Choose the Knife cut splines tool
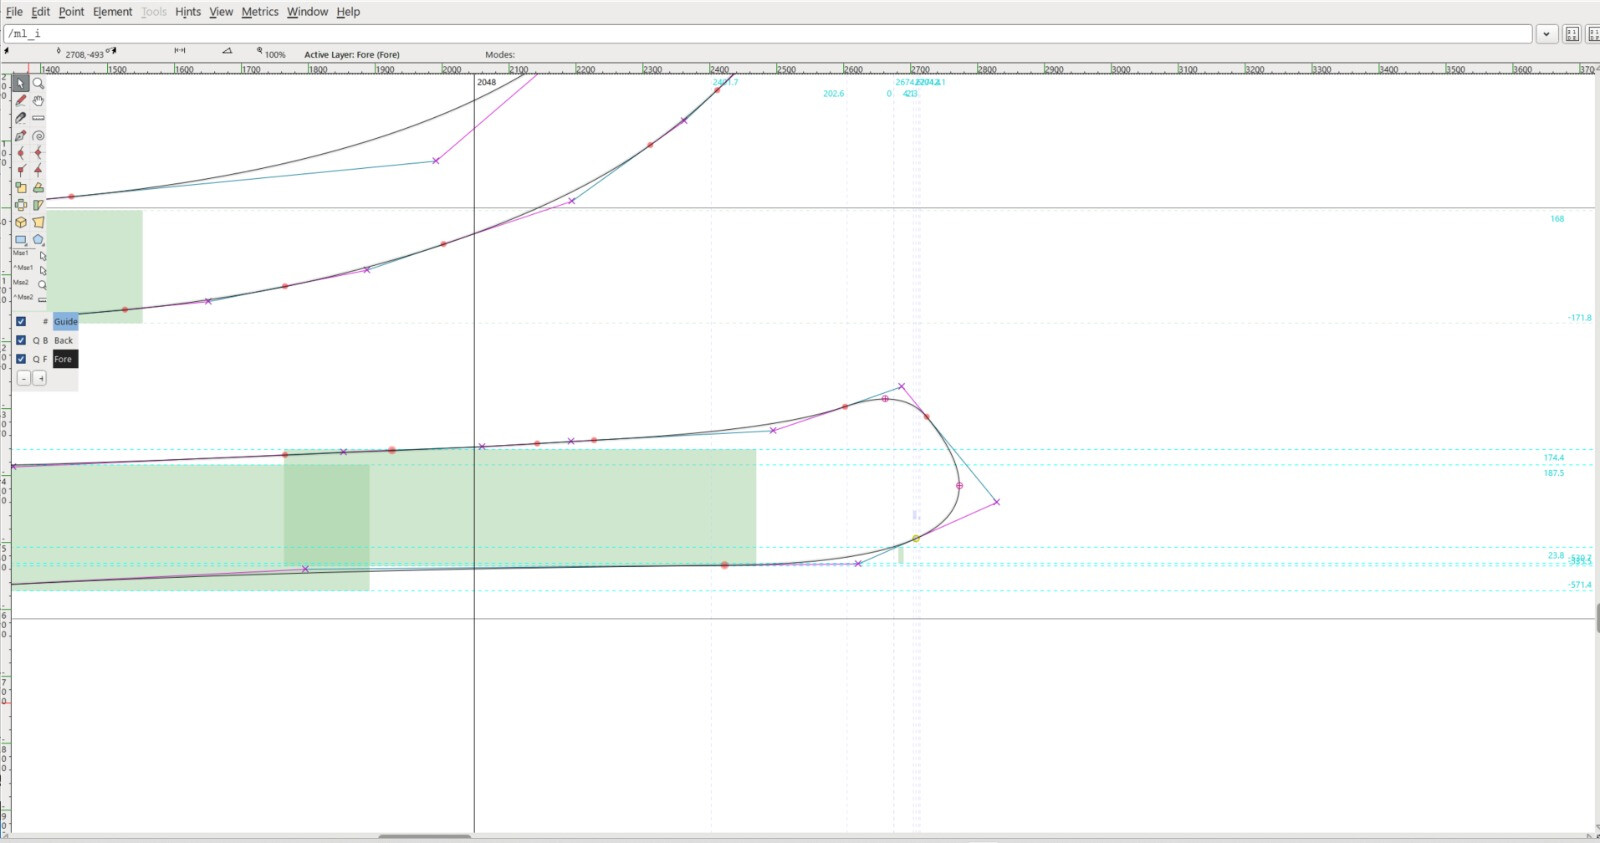 tap(21, 118)
